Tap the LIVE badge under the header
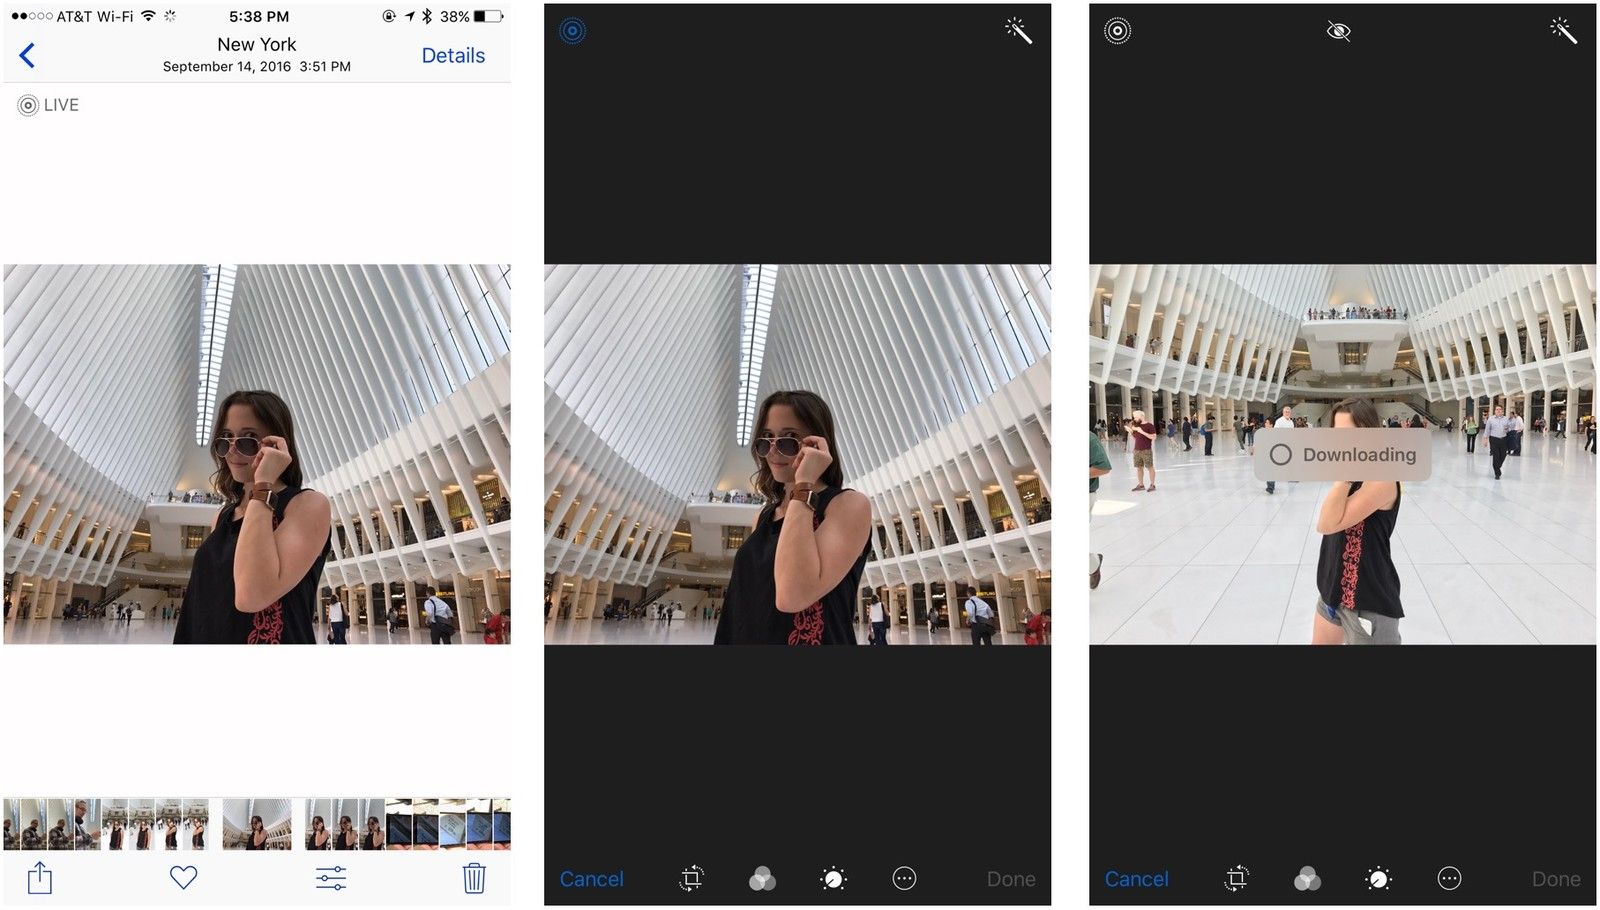The image size is (1600, 910). 48,105
